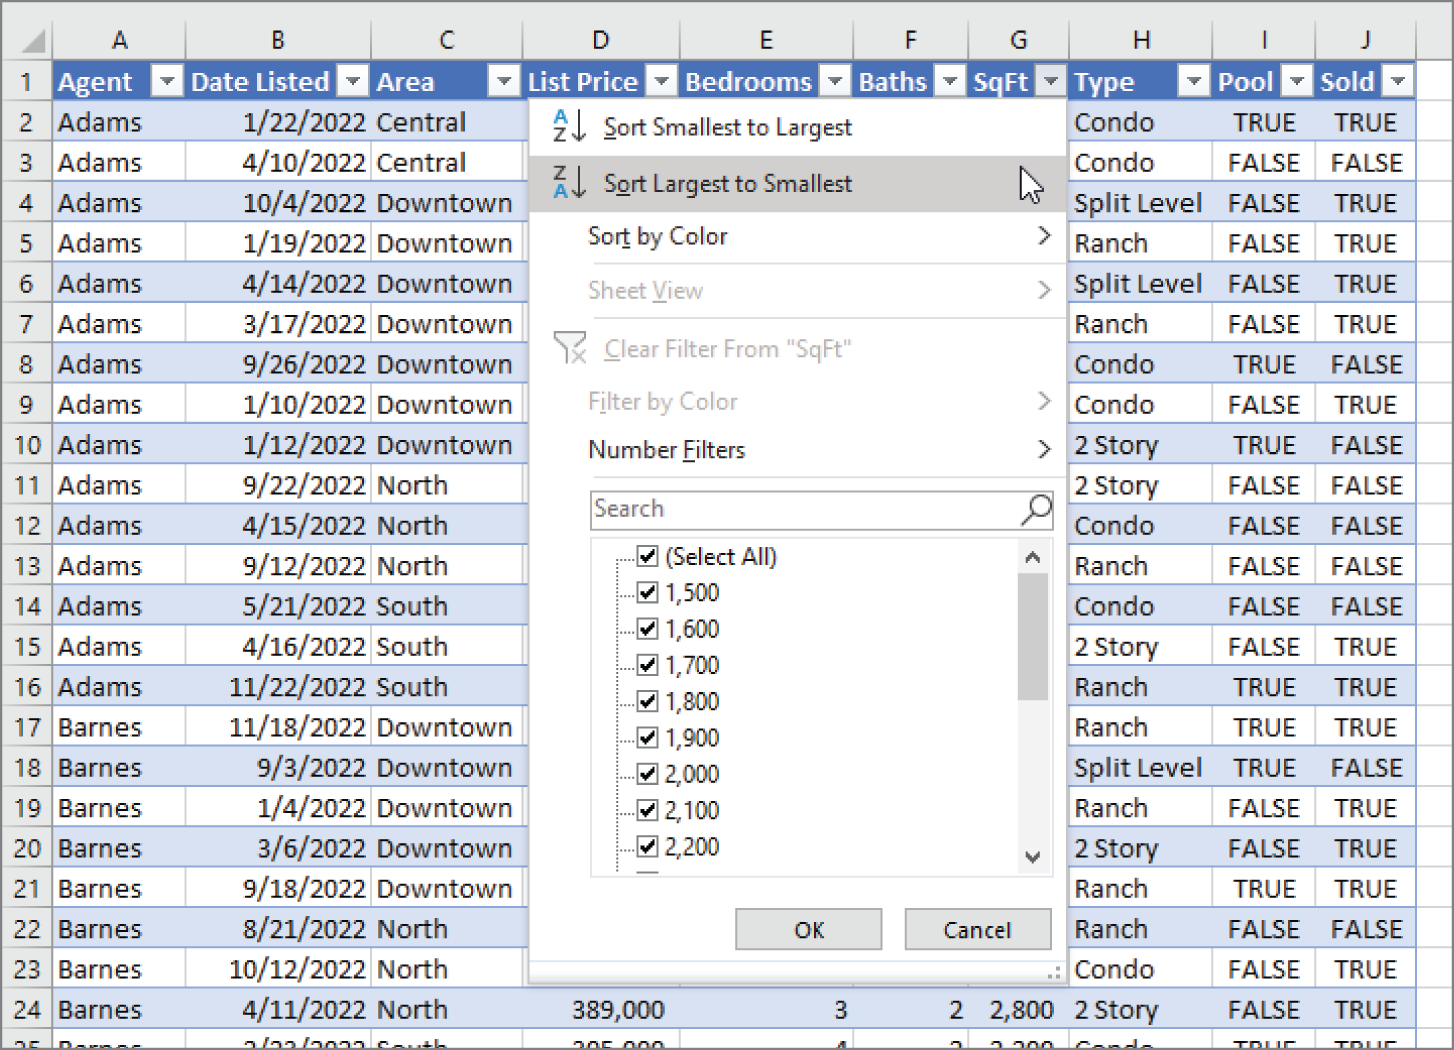Image resolution: width=1454 pixels, height=1050 pixels.
Task: Click the filter list scroll down arrow
Action: (x=1033, y=857)
